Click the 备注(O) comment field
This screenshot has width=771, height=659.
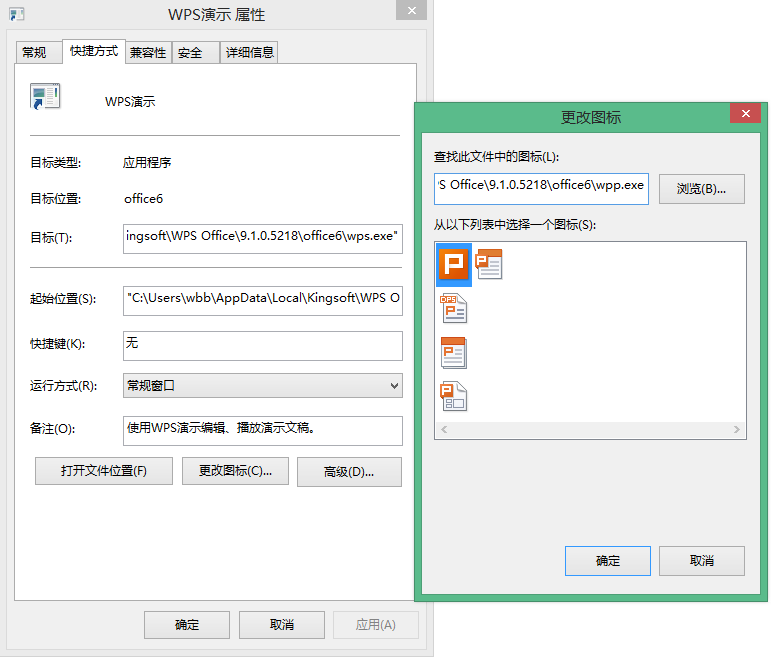pyautogui.click(x=263, y=431)
